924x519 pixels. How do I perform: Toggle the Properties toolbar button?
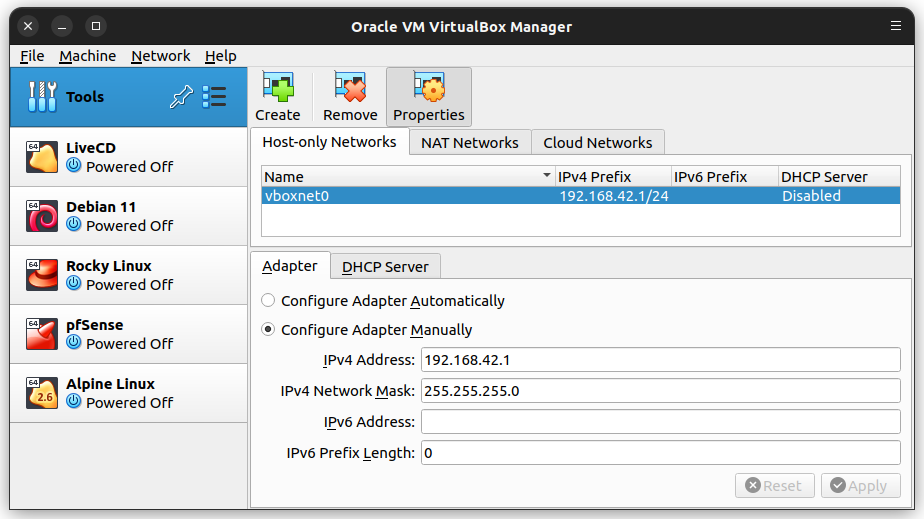[x=428, y=97]
